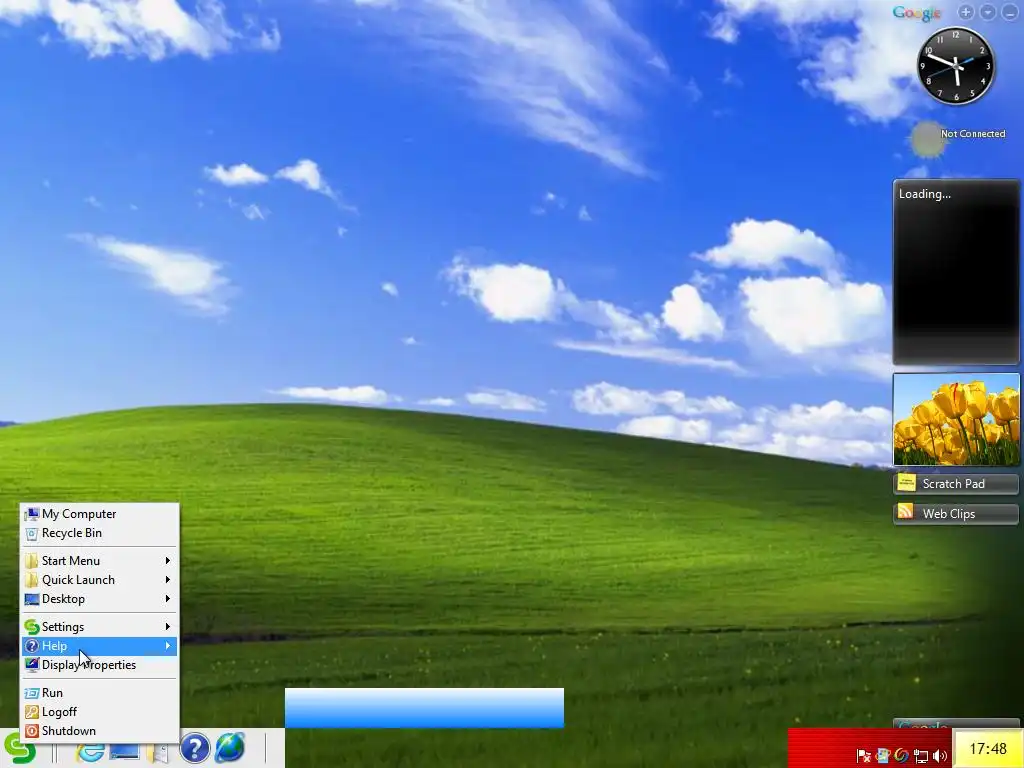Click the green Settings icon in menu
Screen dimensions: 1024x768
(31, 627)
